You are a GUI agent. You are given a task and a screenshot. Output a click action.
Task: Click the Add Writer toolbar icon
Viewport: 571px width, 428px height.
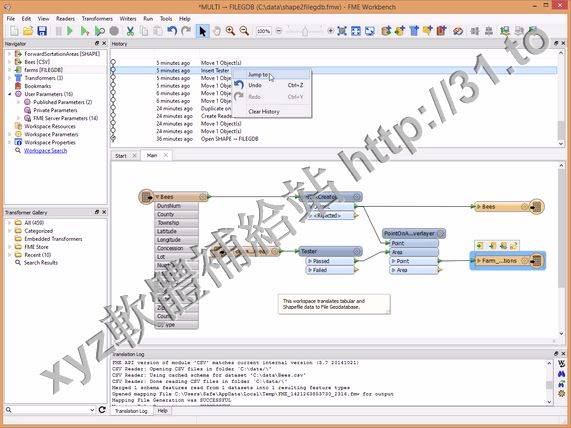coord(400,31)
